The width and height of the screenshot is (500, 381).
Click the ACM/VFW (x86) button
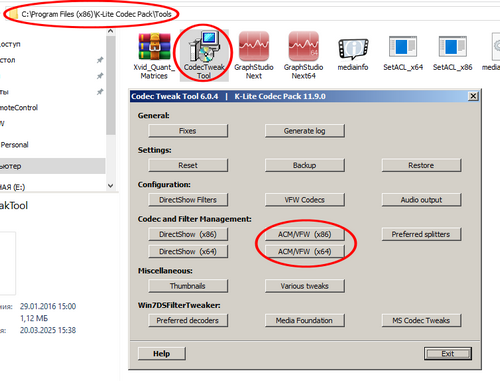tap(305, 234)
